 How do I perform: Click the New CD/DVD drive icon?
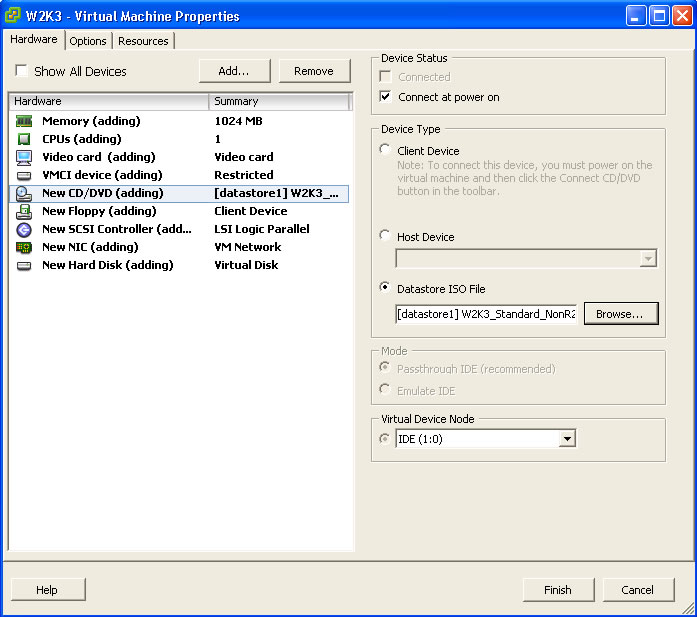pos(24,194)
